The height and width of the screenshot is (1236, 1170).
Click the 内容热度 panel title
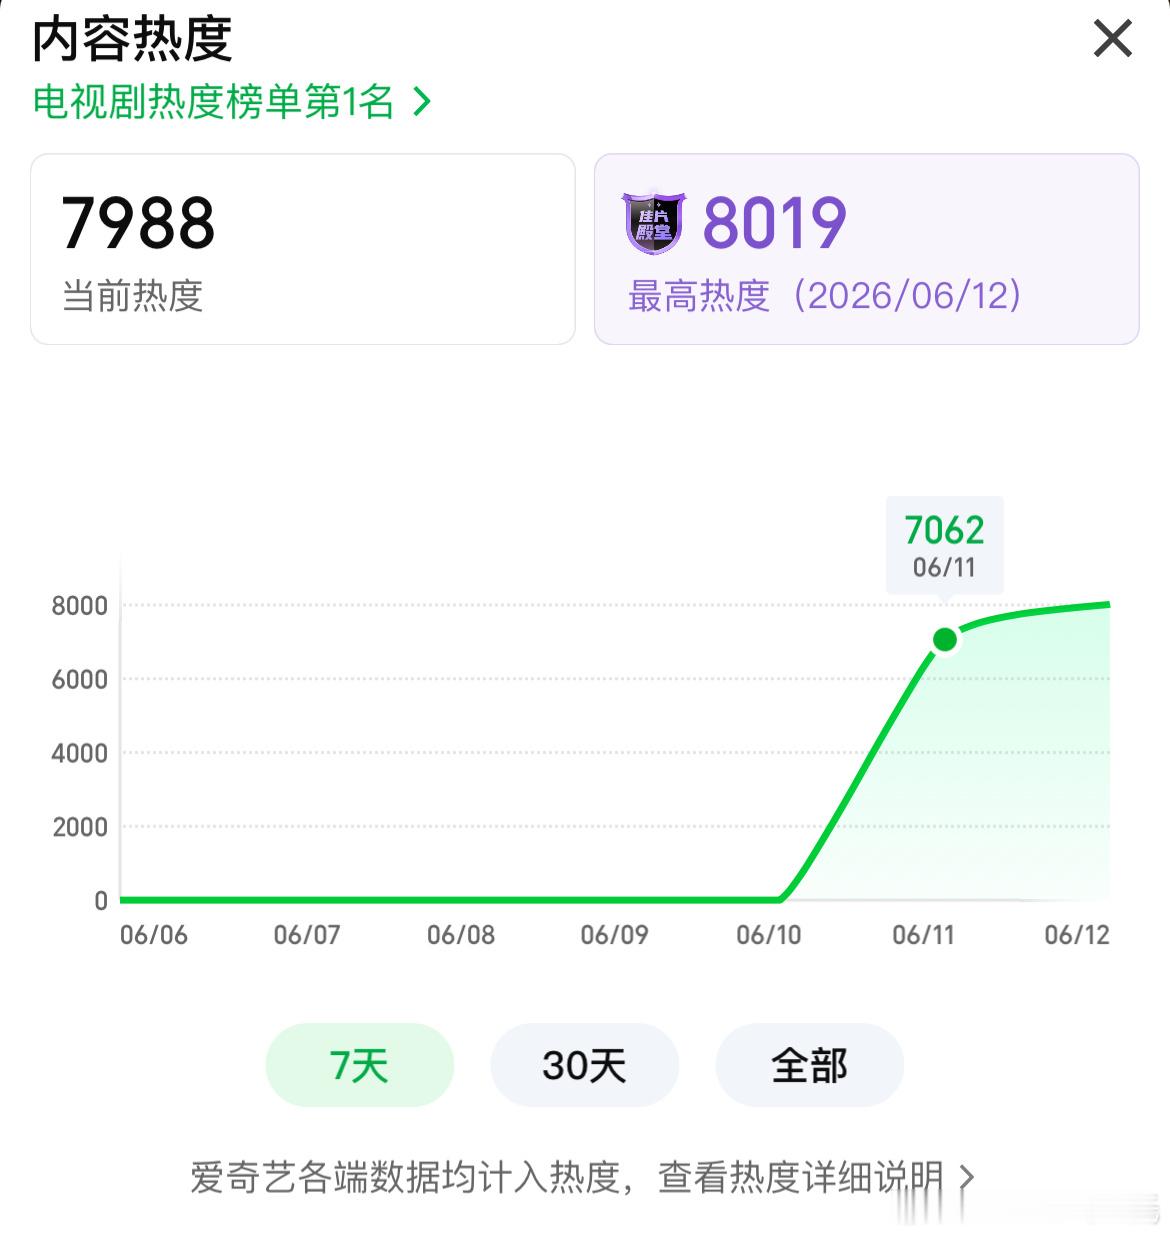133,40
